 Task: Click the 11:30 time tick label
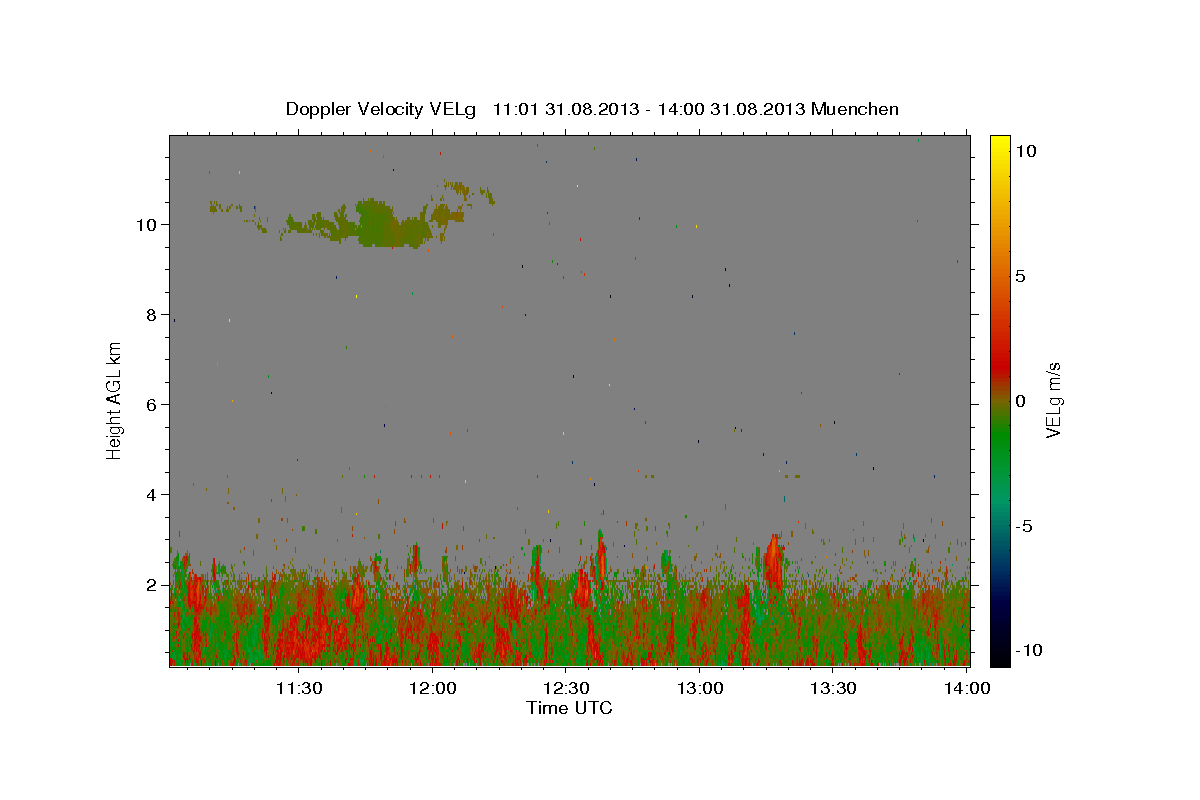coord(298,688)
